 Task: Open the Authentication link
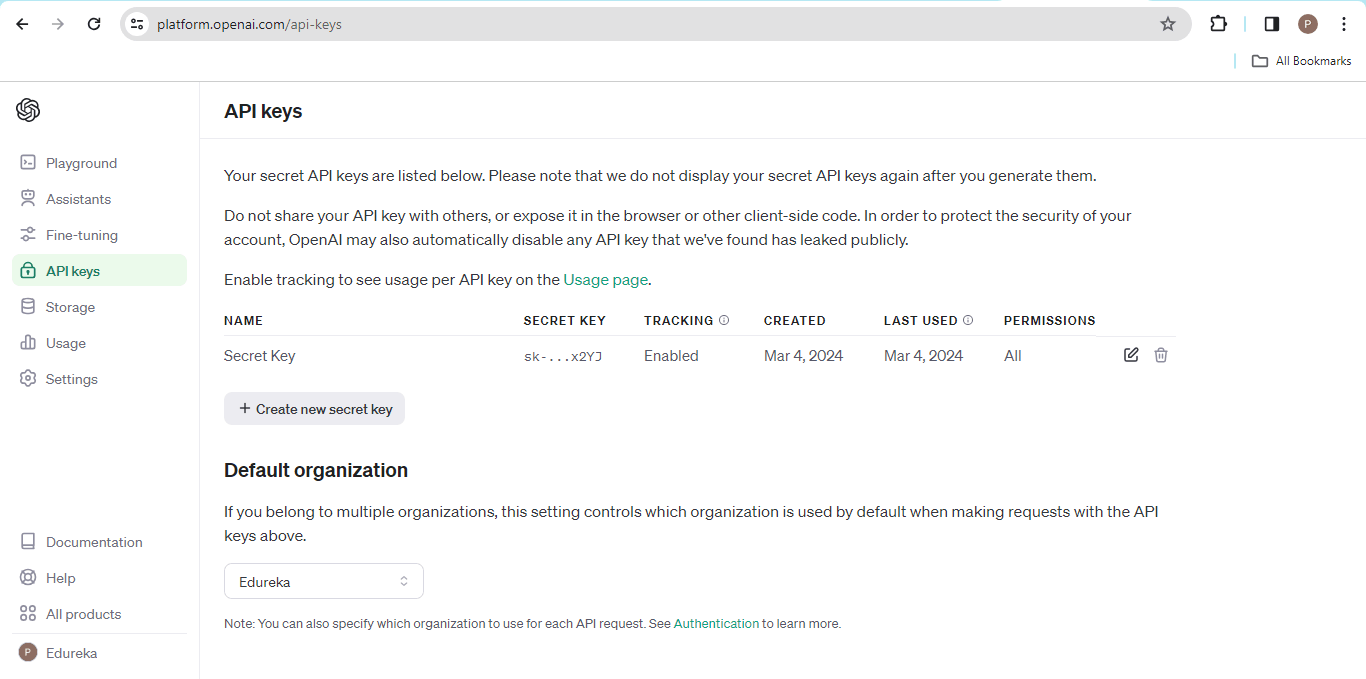(716, 624)
